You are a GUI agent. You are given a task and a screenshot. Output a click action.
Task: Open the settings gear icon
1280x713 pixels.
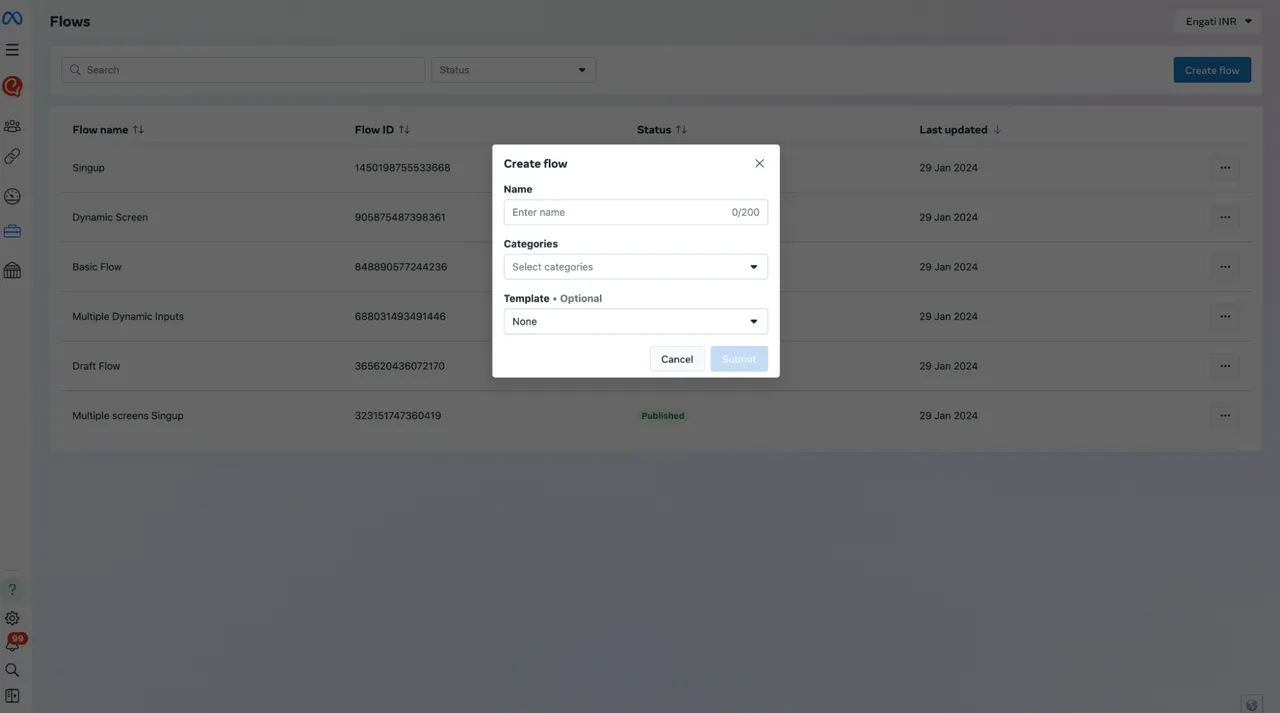click(x=12, y=618)
